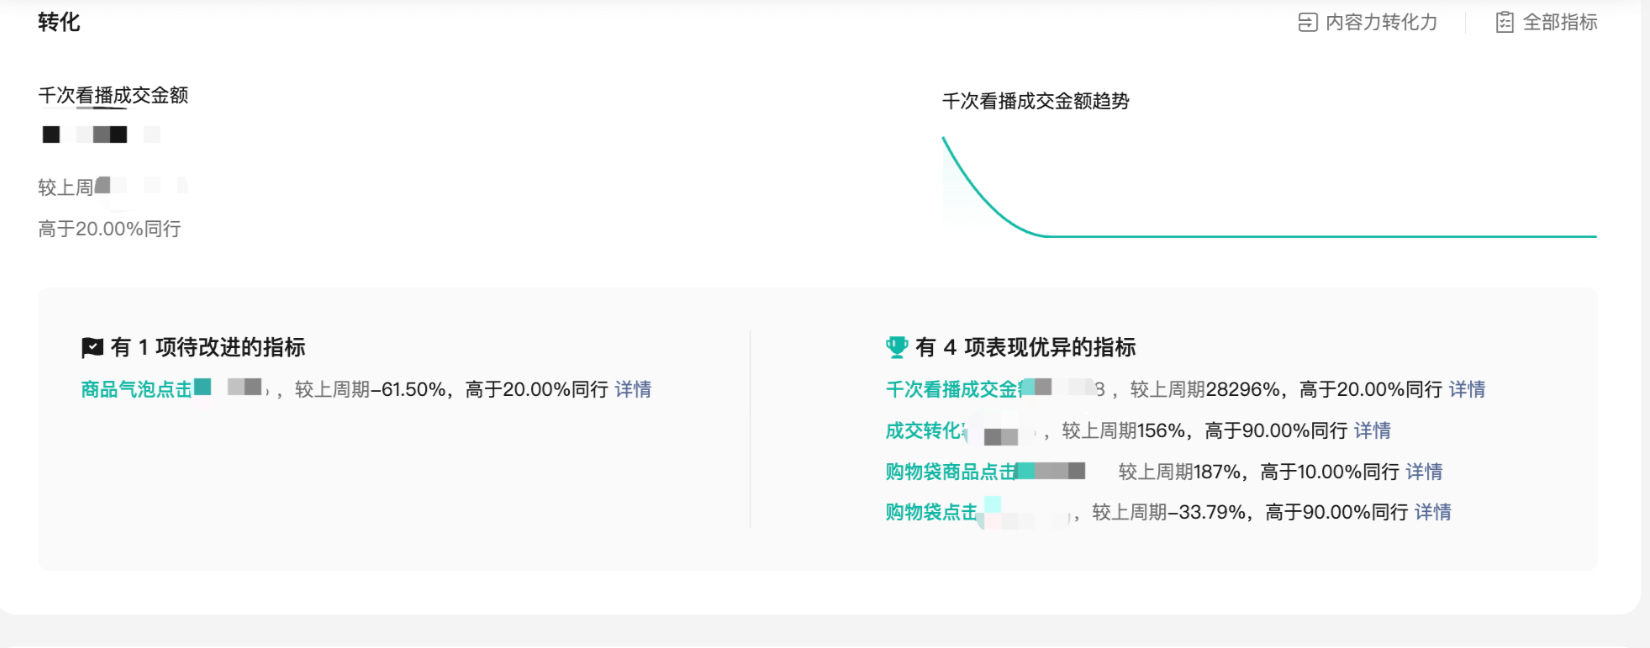Open 详情 for the 商品气泡点击 row
The image size is (1650, 648).
coord(633,390)
